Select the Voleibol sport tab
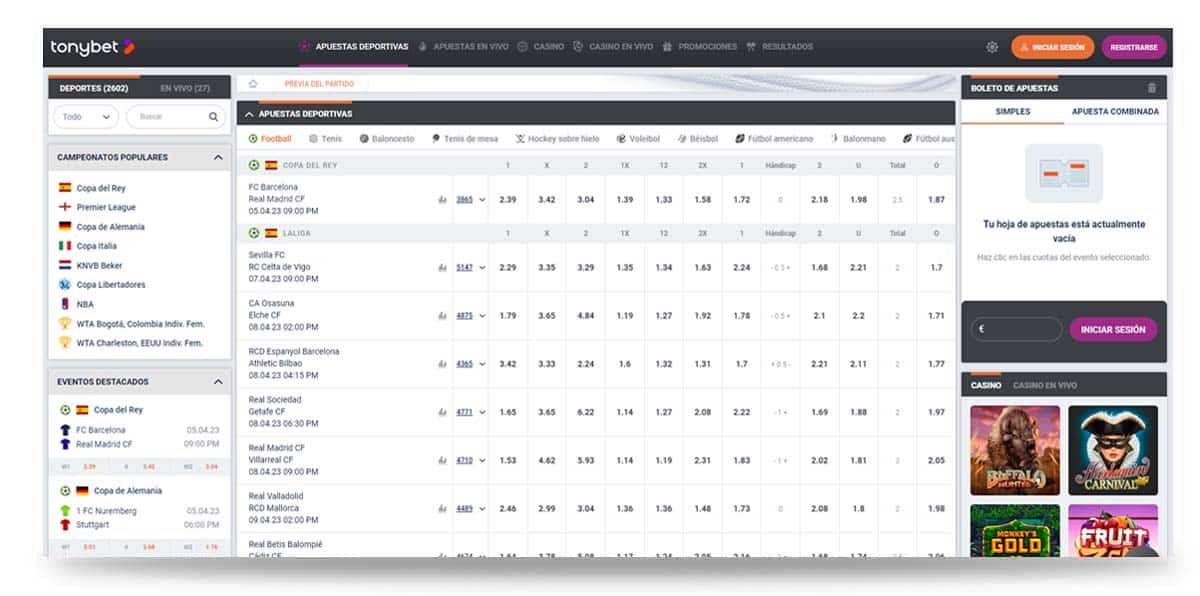The image size is (1200, 596). pos(638,139)
